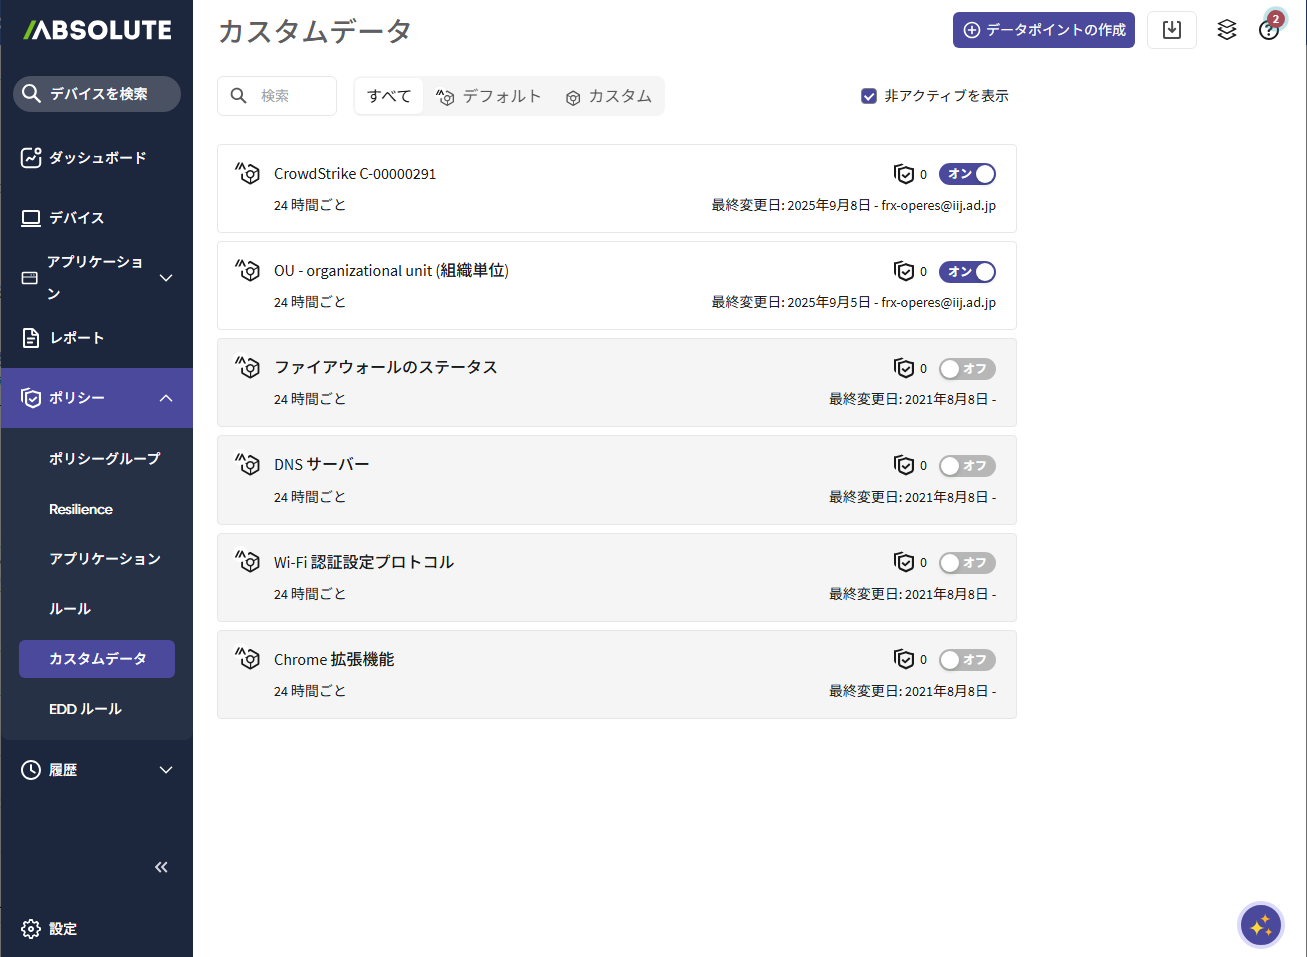
Task: Turn off the CrowdStrike C-00000291 toggle
Action: click(x=967, y=174)
